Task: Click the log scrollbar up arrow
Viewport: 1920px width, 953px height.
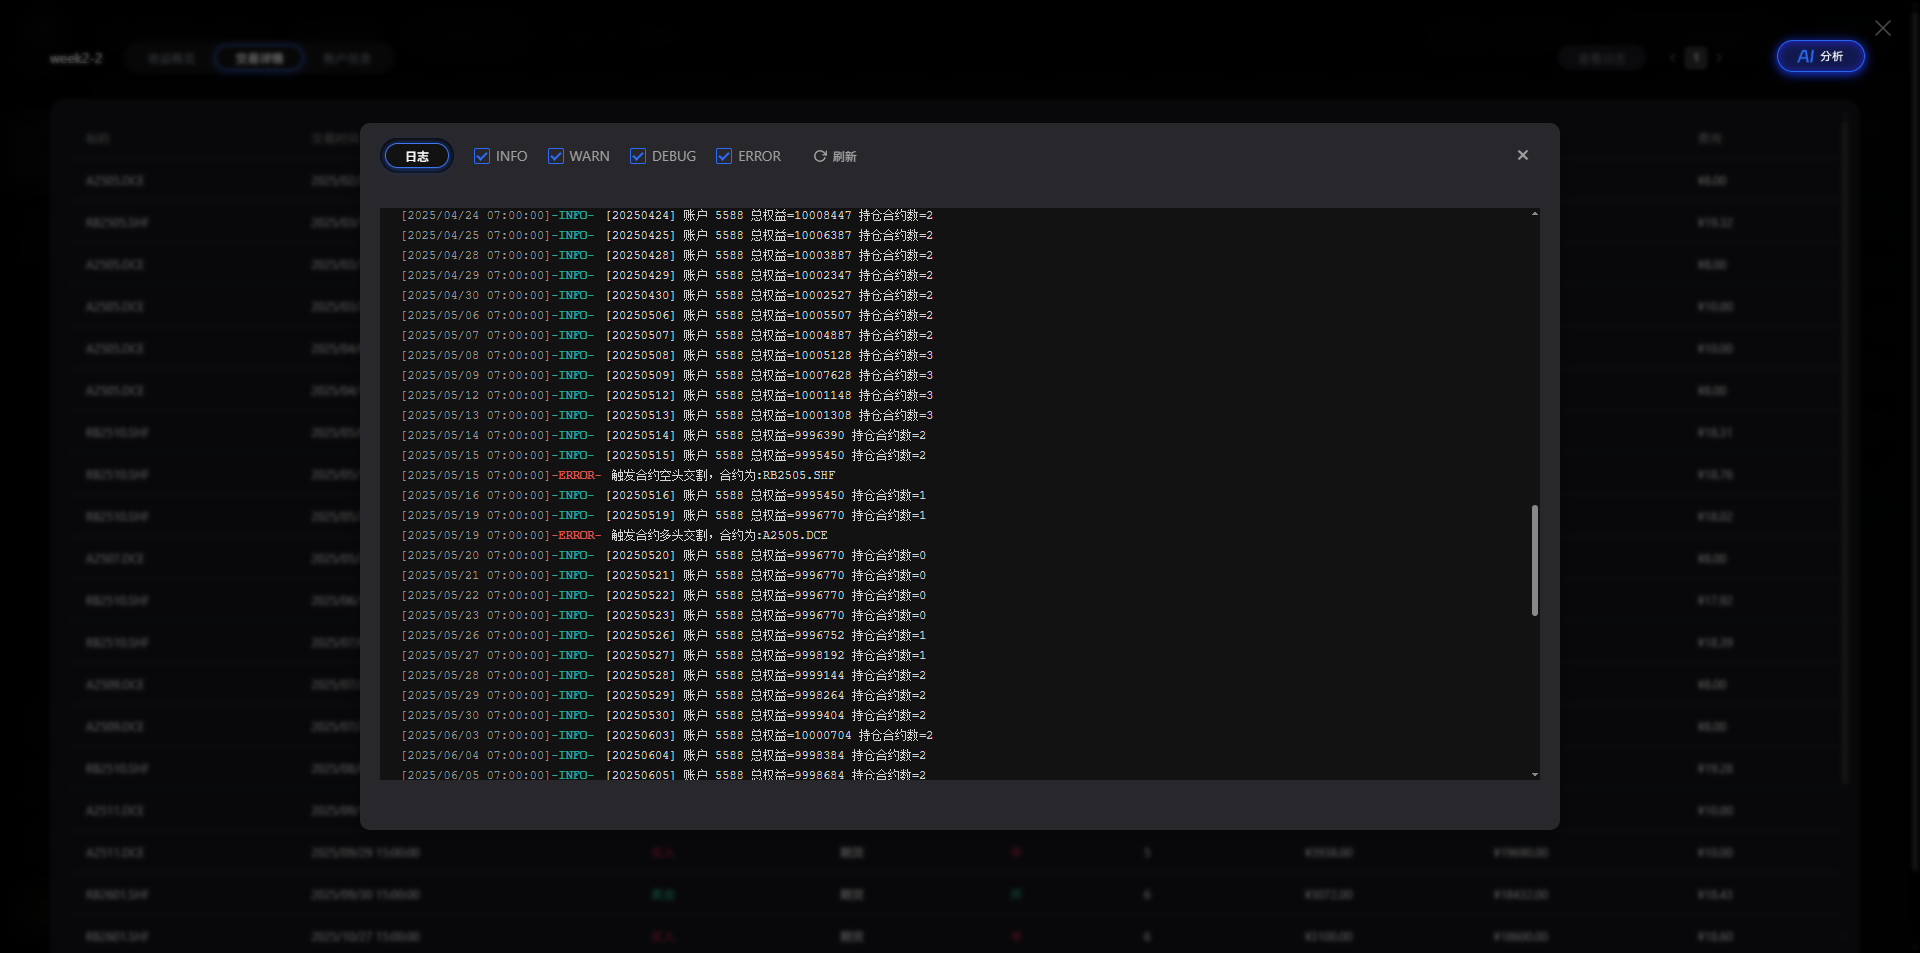Action: [1534, 214]
